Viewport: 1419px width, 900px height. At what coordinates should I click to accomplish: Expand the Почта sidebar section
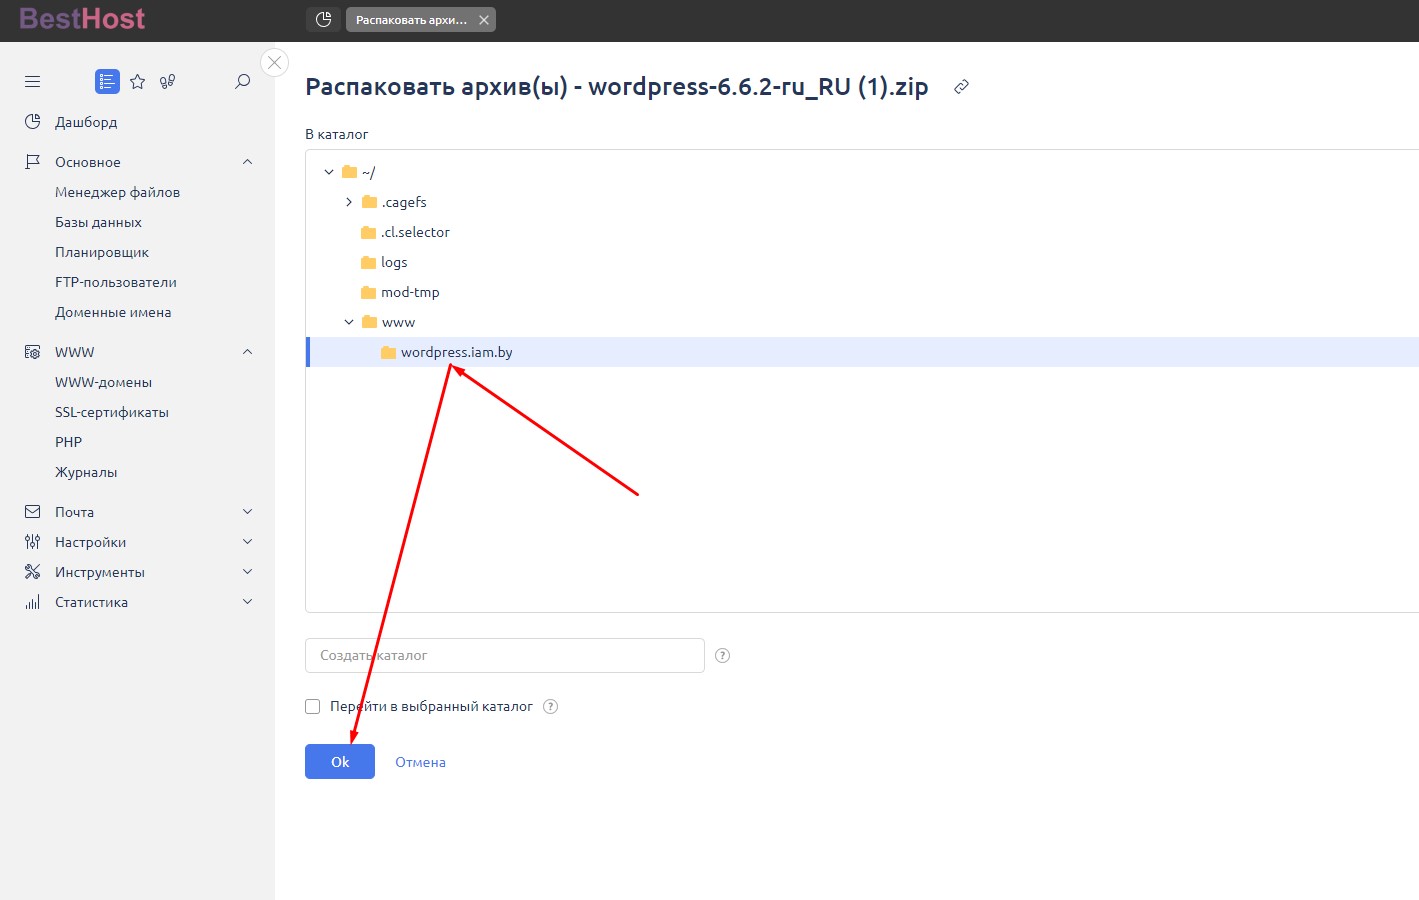pos(247,512)
